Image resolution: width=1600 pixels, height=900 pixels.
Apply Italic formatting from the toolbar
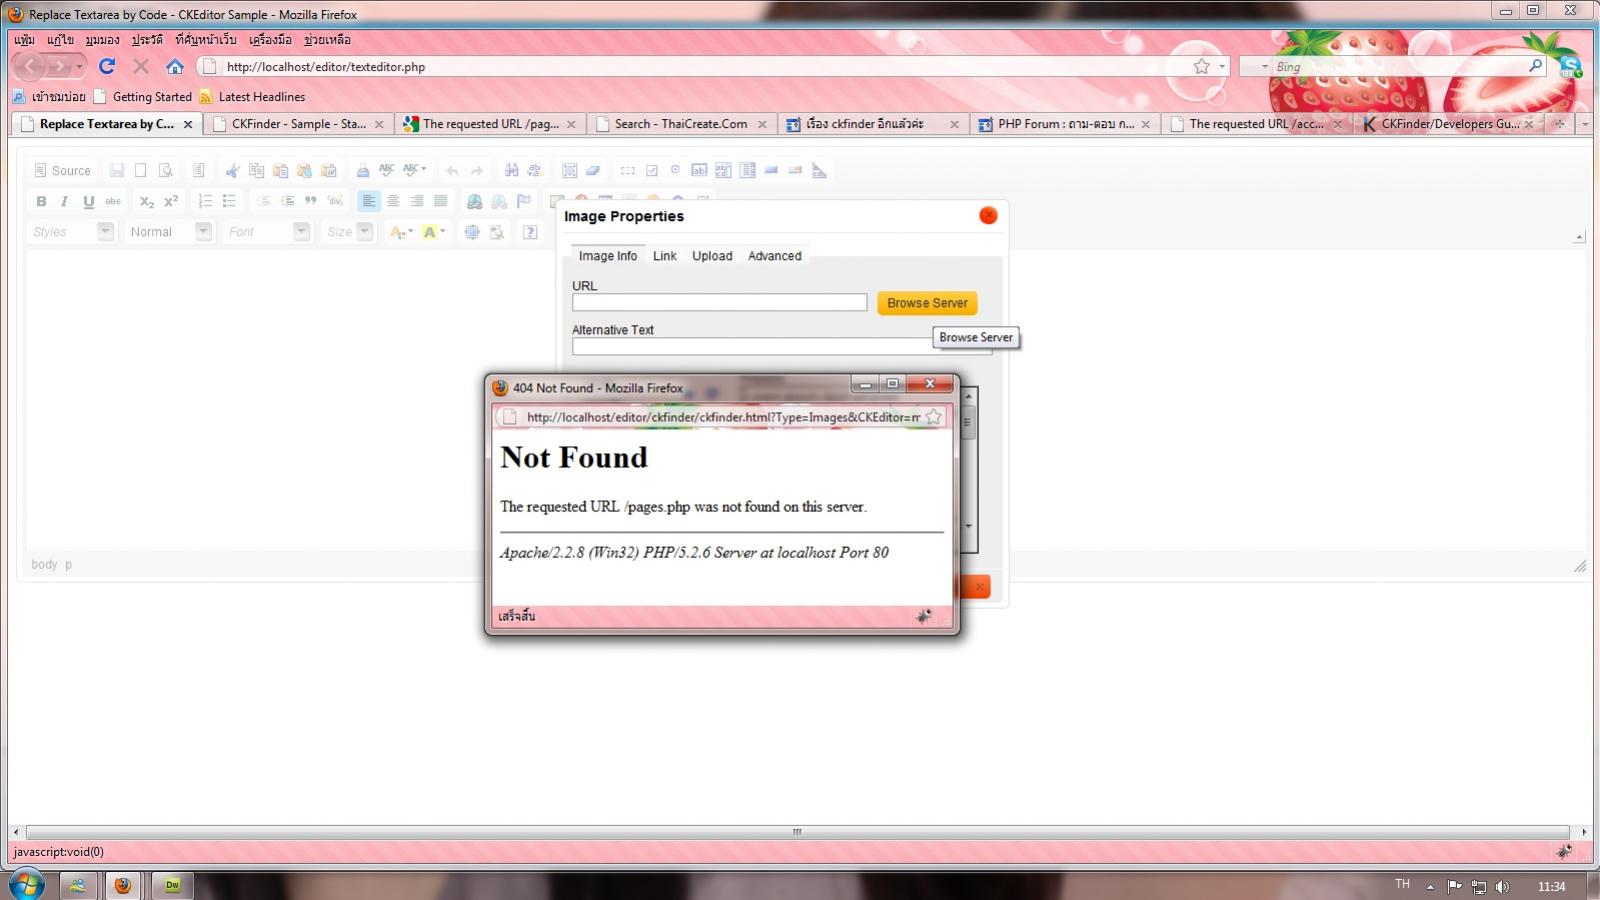65,201
